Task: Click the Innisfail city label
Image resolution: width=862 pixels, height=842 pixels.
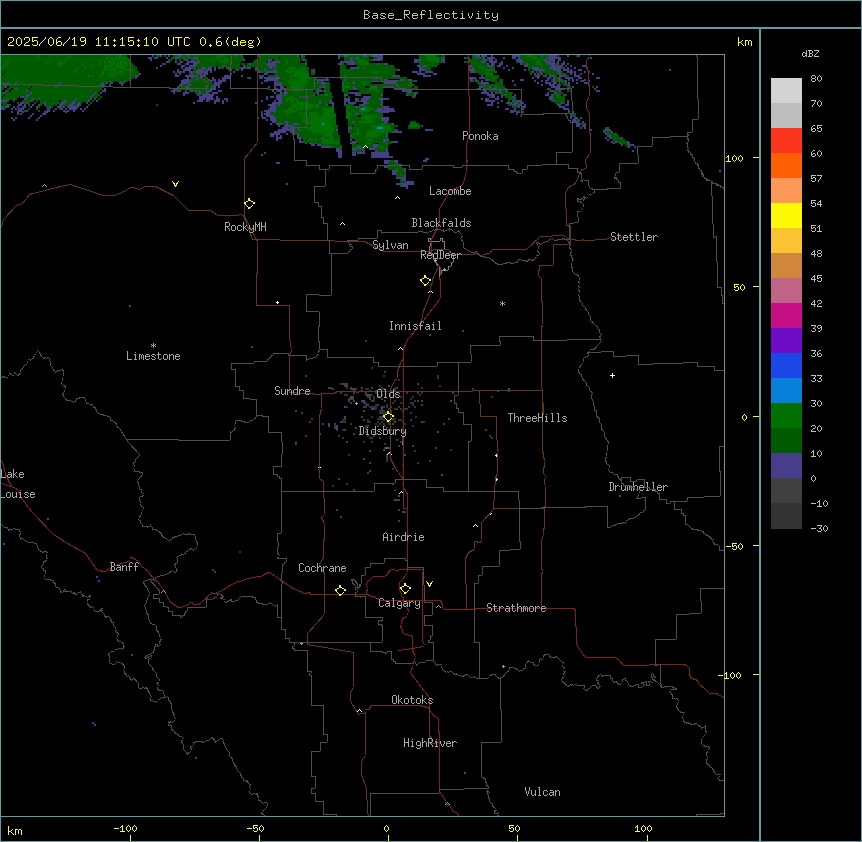Action: pyautogui.click(x=415, y=326)
